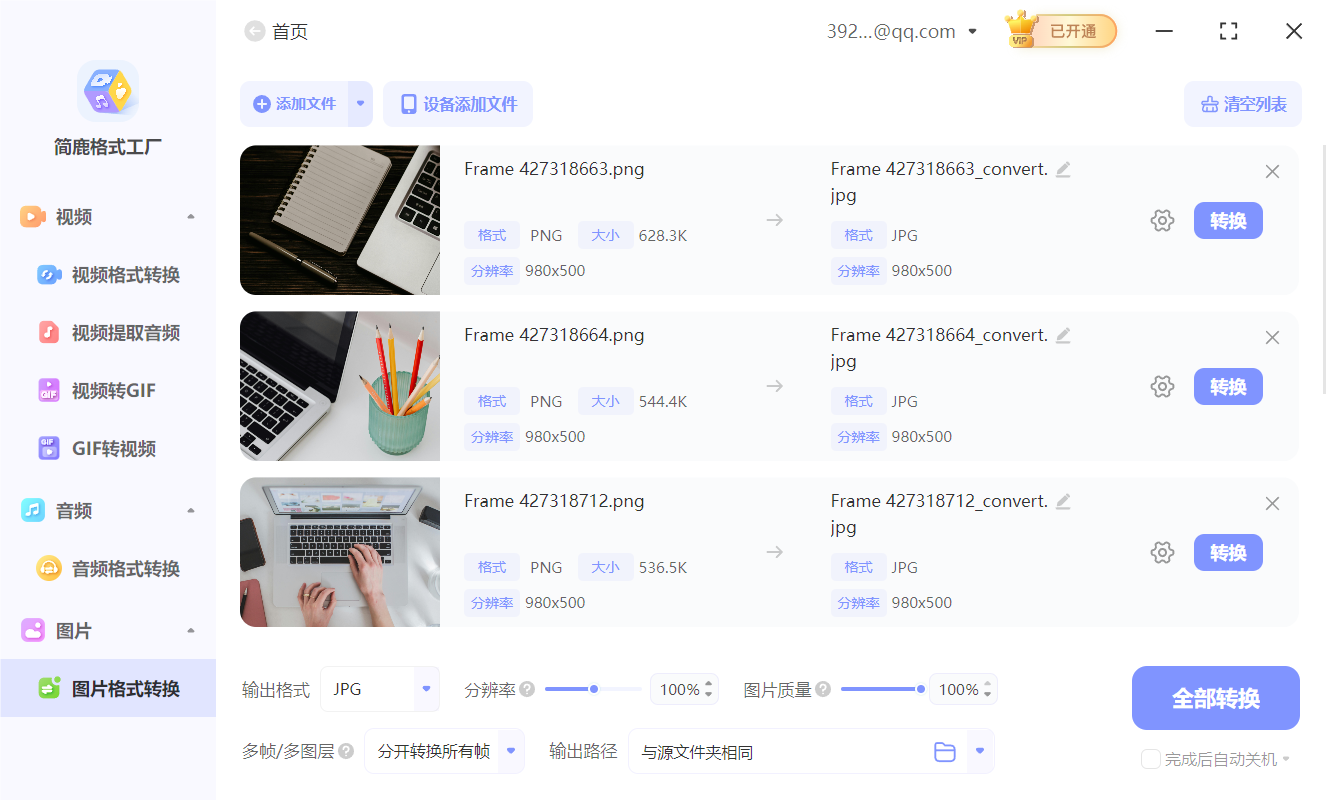Viewport: 1326px width, 800px height.
Task: Open the output folder picker icon
Action: [x=945, y=751]
